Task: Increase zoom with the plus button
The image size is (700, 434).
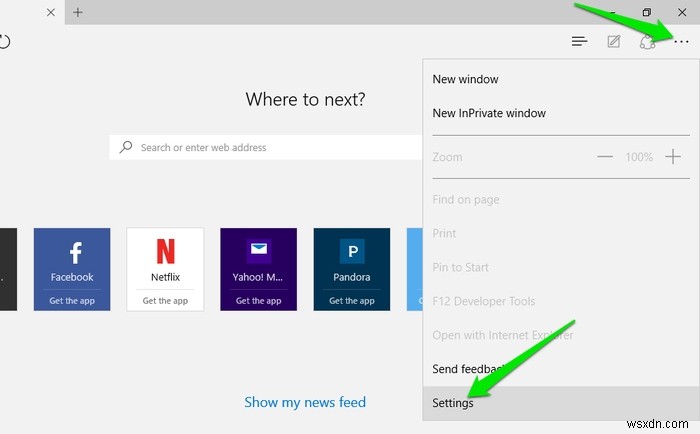Action: coord(672,157)
